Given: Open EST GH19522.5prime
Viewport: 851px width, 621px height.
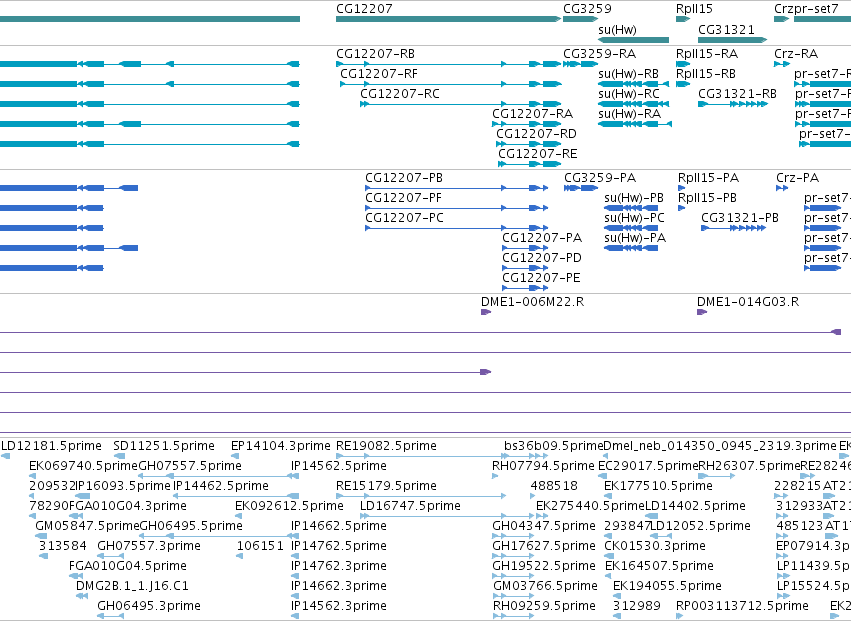Looking at the screenshot, I should [x=543, y=566].
